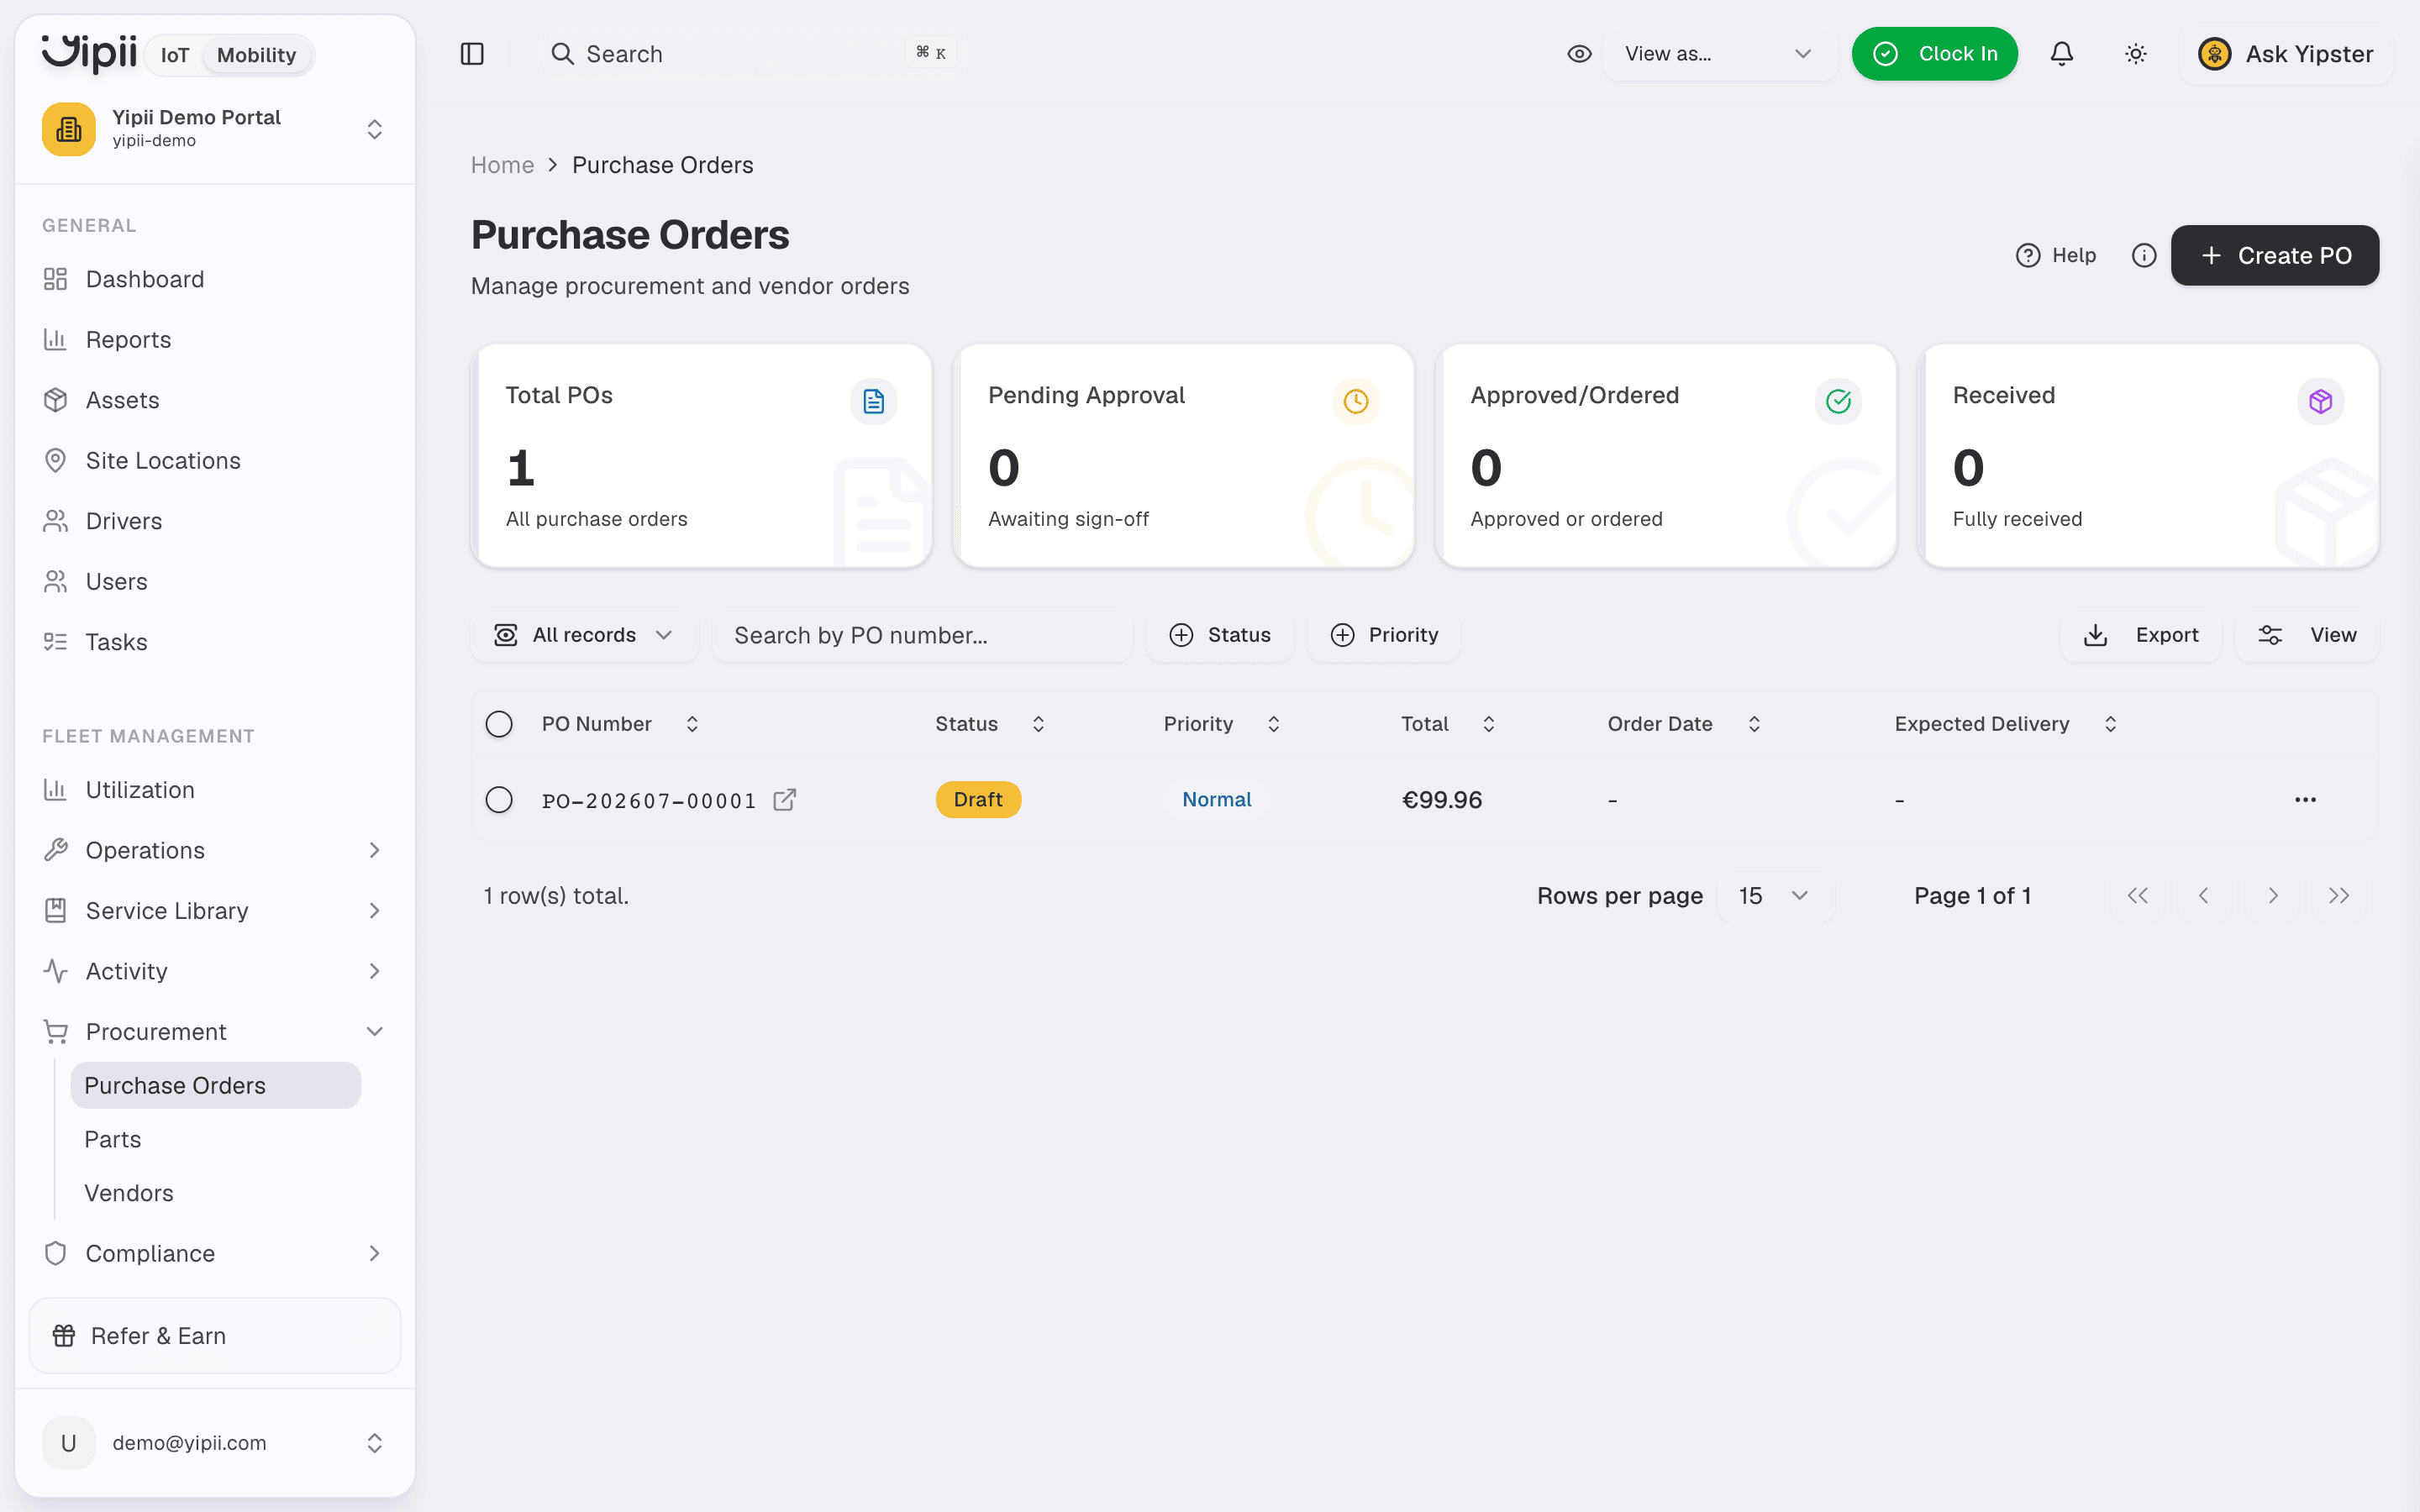The height and width of the screenshot is (1512, 2420).
Task: Sort by PO Number column arrows
Action: [692, 724]
